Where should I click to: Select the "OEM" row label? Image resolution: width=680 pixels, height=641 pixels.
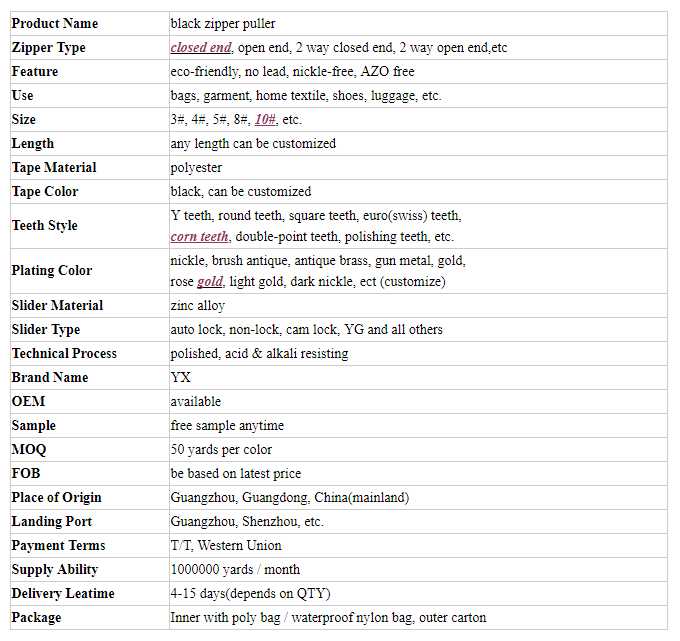click(29, 402)
